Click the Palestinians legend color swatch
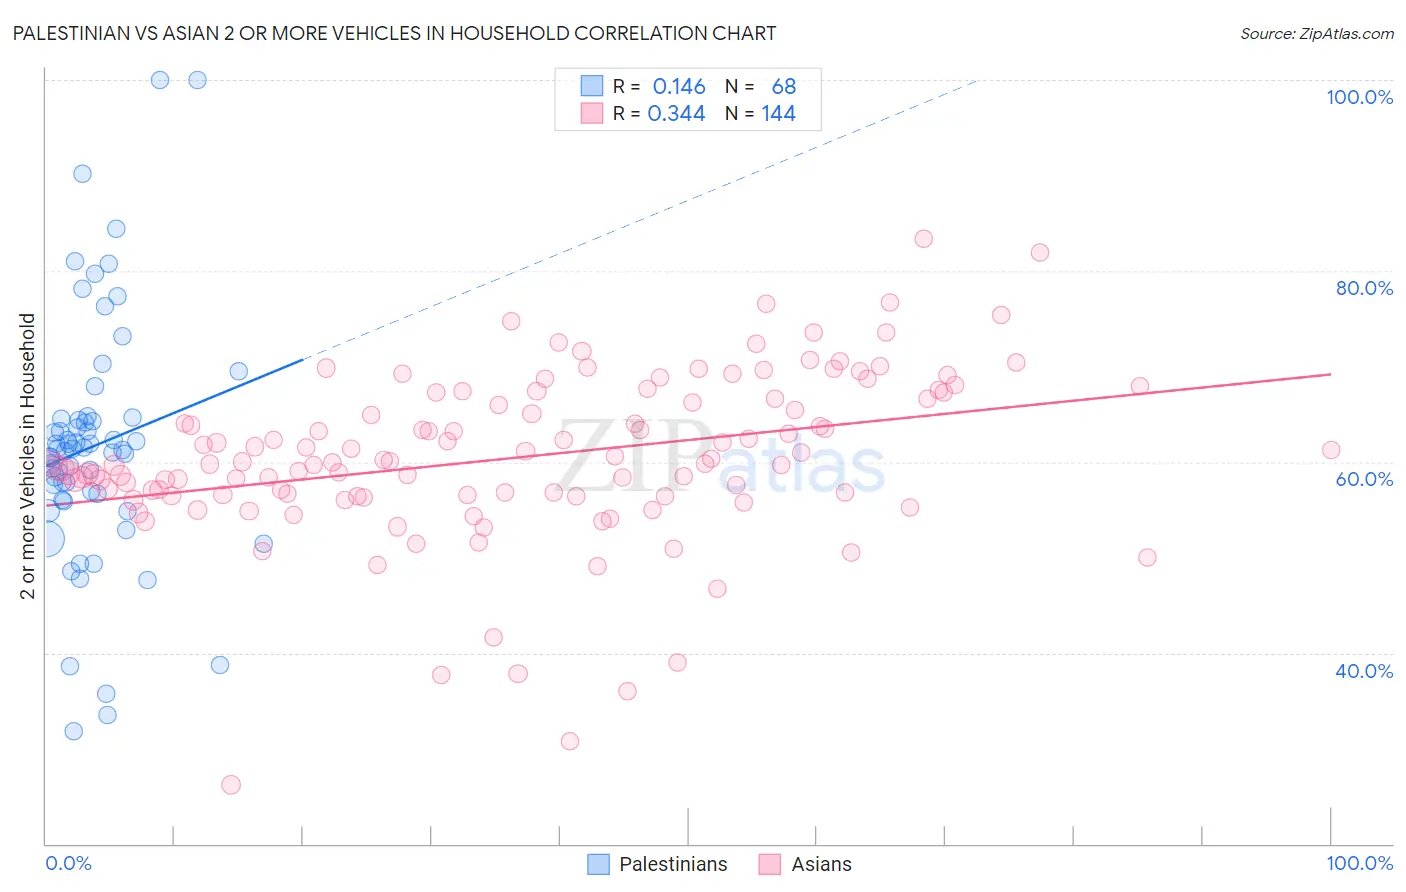 598,864
